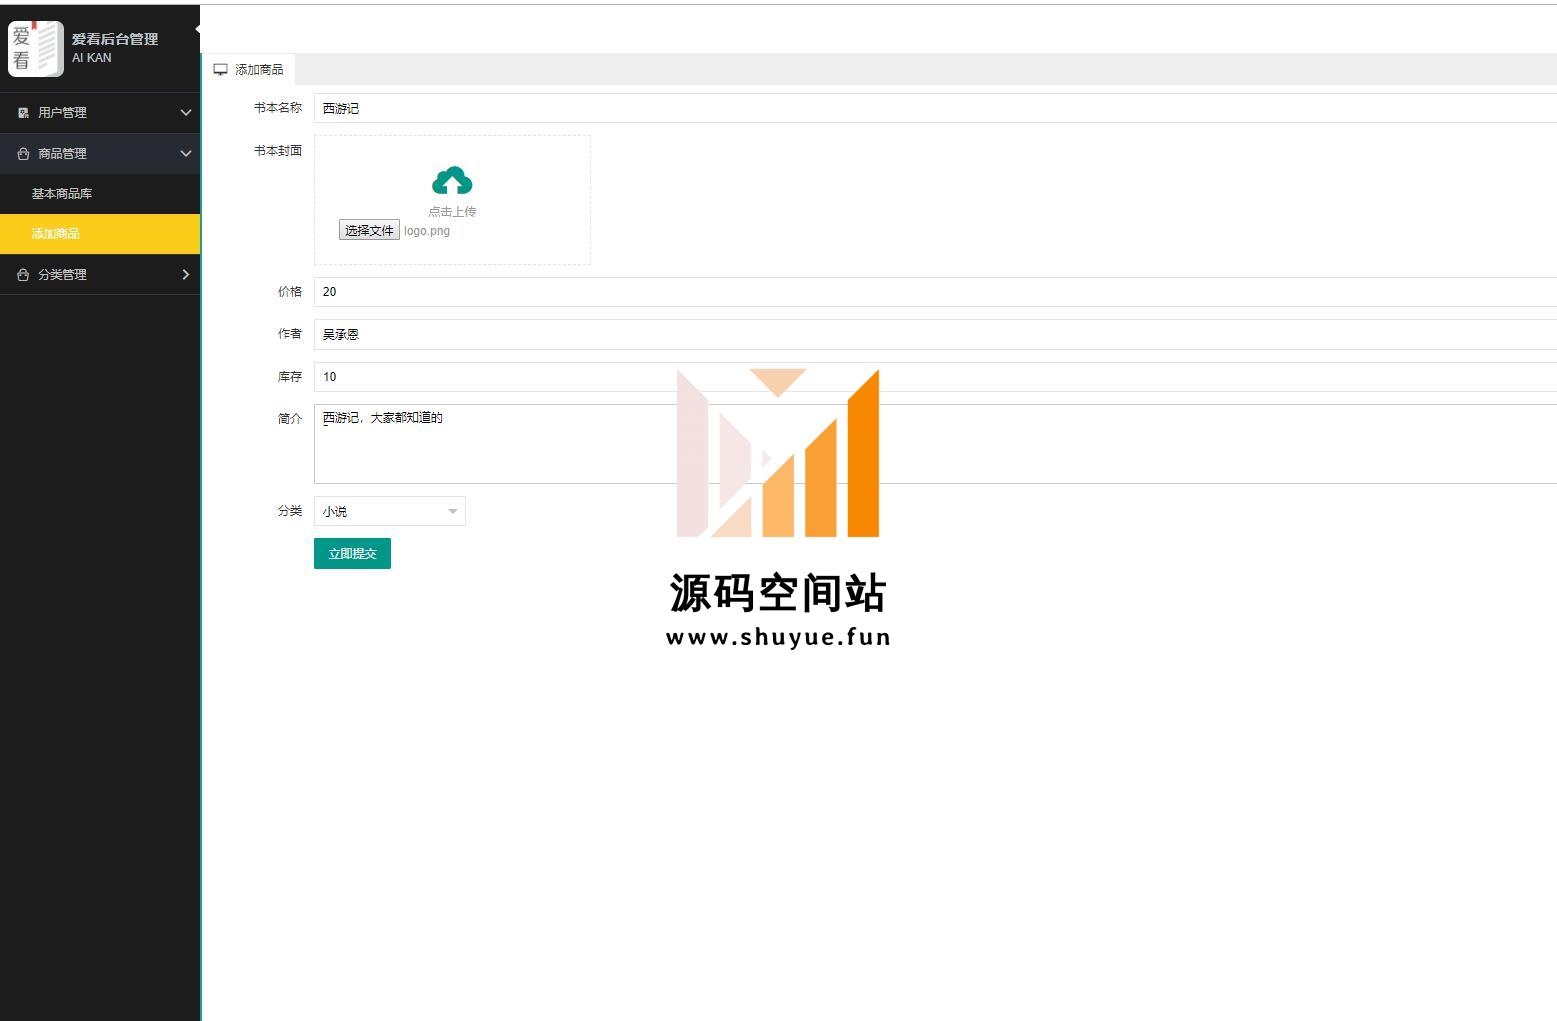The image size is (1557, 1021).
Task: Click the 书本名称 field containing 西游记
Action: 935,108
